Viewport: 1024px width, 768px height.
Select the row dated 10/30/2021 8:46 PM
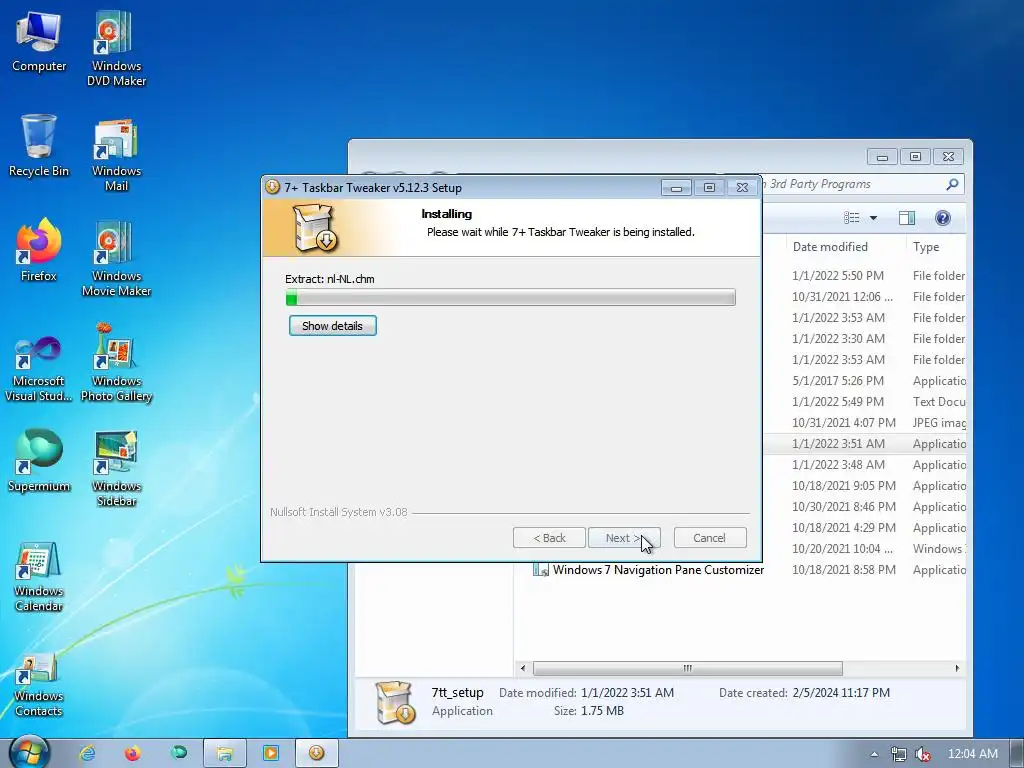(x=864, y=507)
